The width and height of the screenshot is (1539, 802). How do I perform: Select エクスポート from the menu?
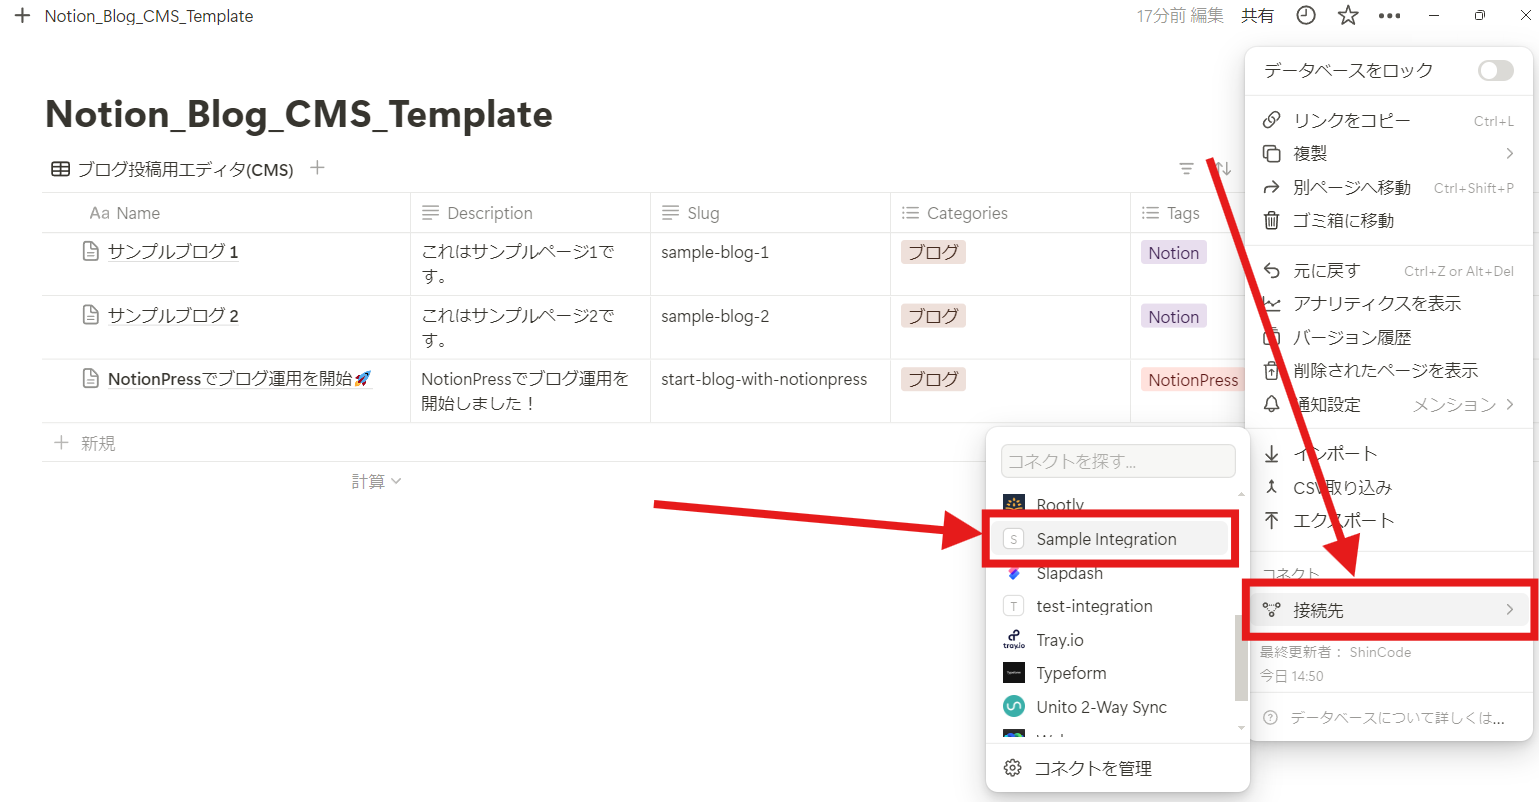point(1341,520)
